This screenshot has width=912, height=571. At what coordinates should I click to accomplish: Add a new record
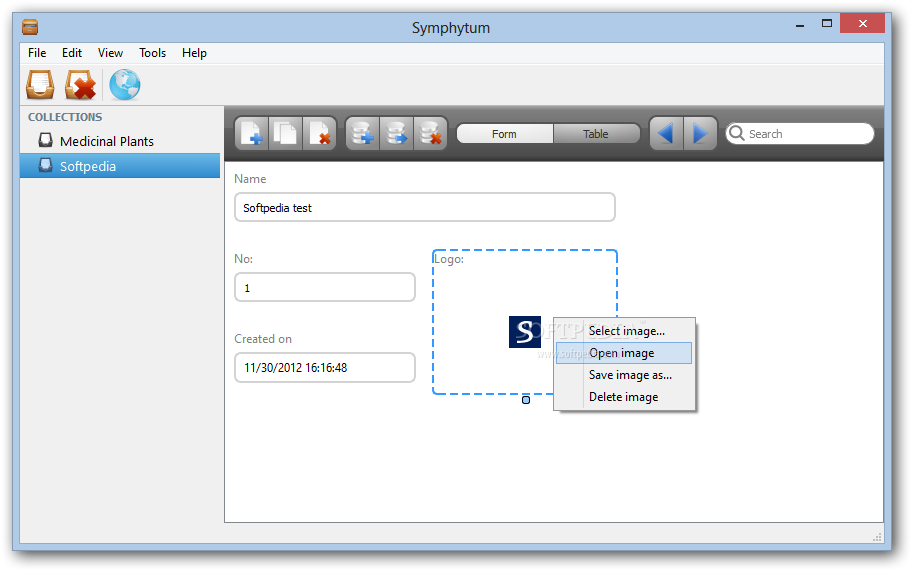[251, 133]
